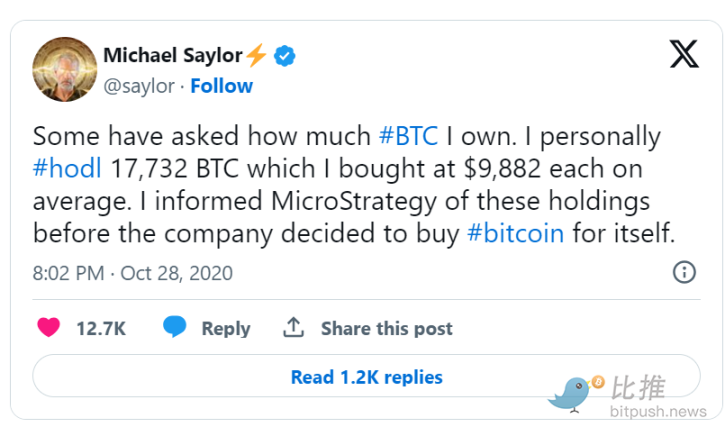Click the Michael Saylor display name

tap(171, 56)
